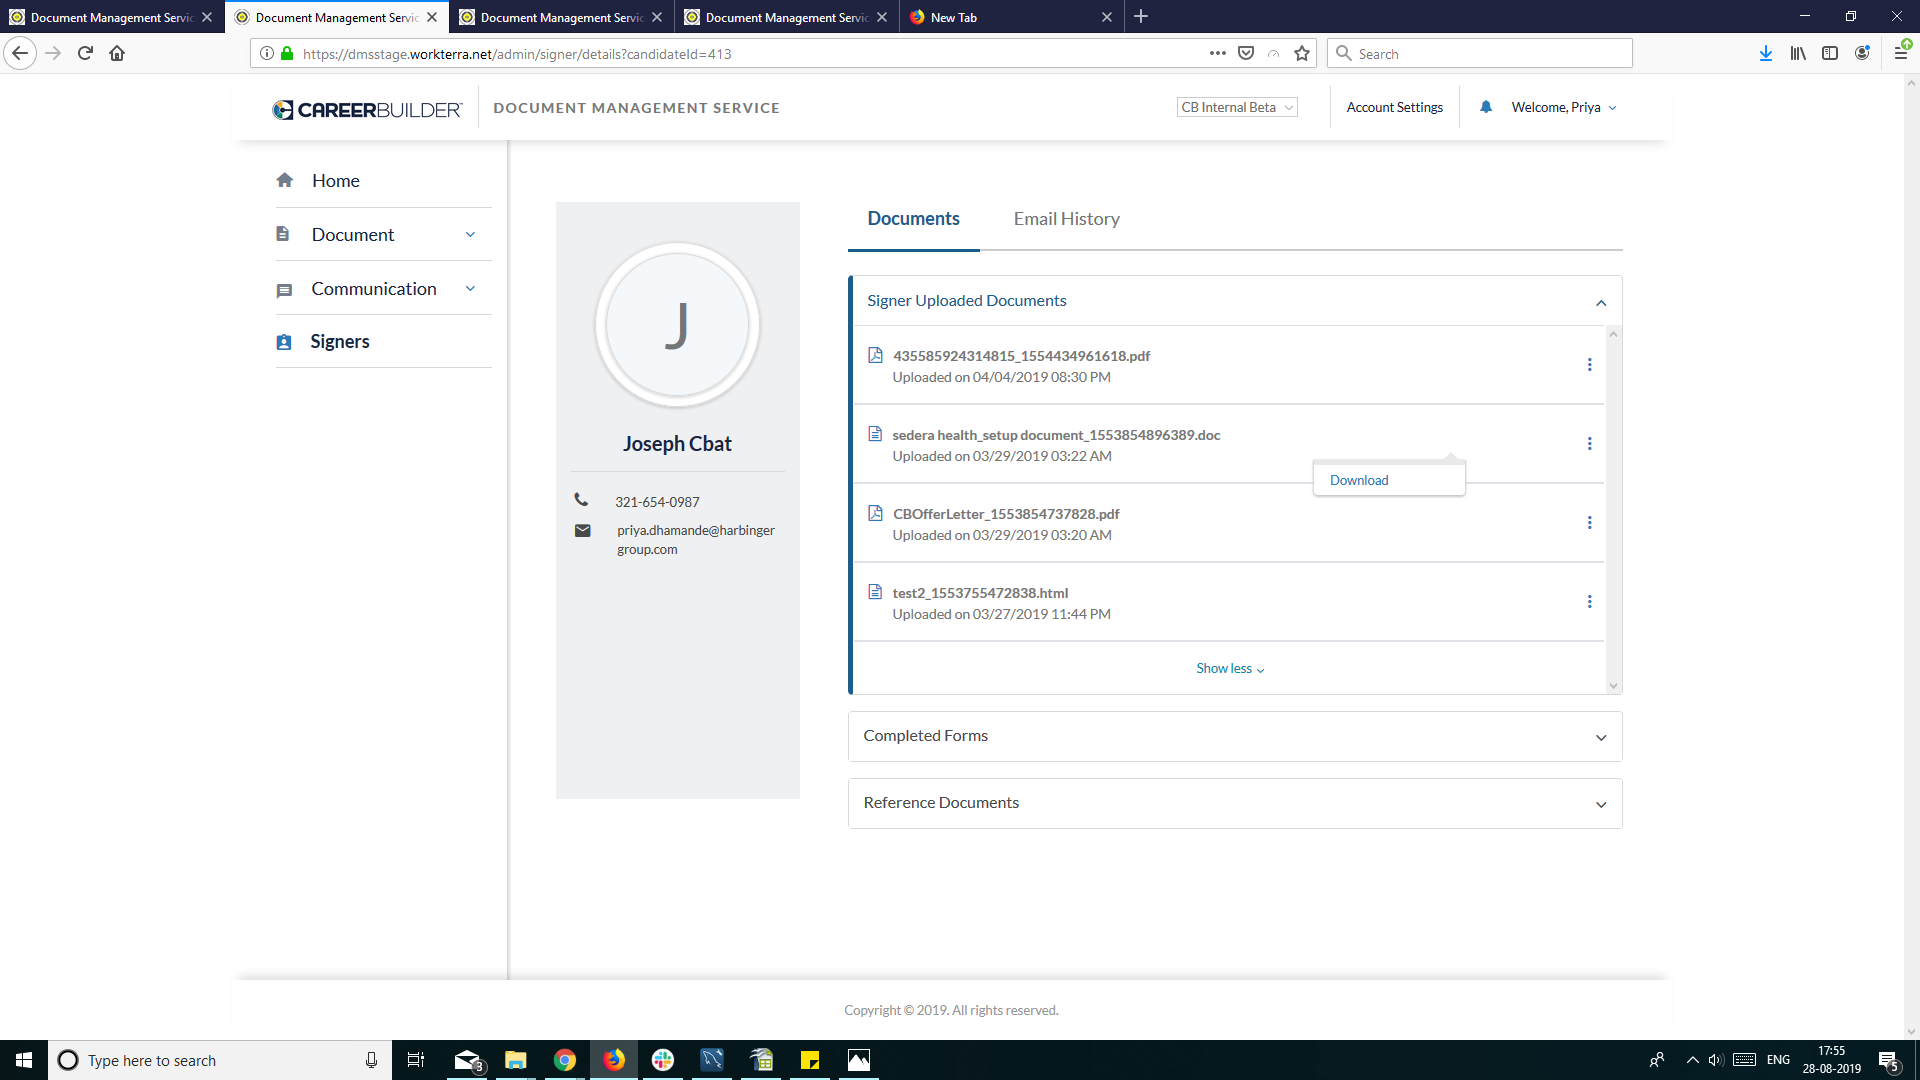The image size is (1920, 1080).
Task: Open three-dot menu for test2 html file
Action: [1589, 602]
